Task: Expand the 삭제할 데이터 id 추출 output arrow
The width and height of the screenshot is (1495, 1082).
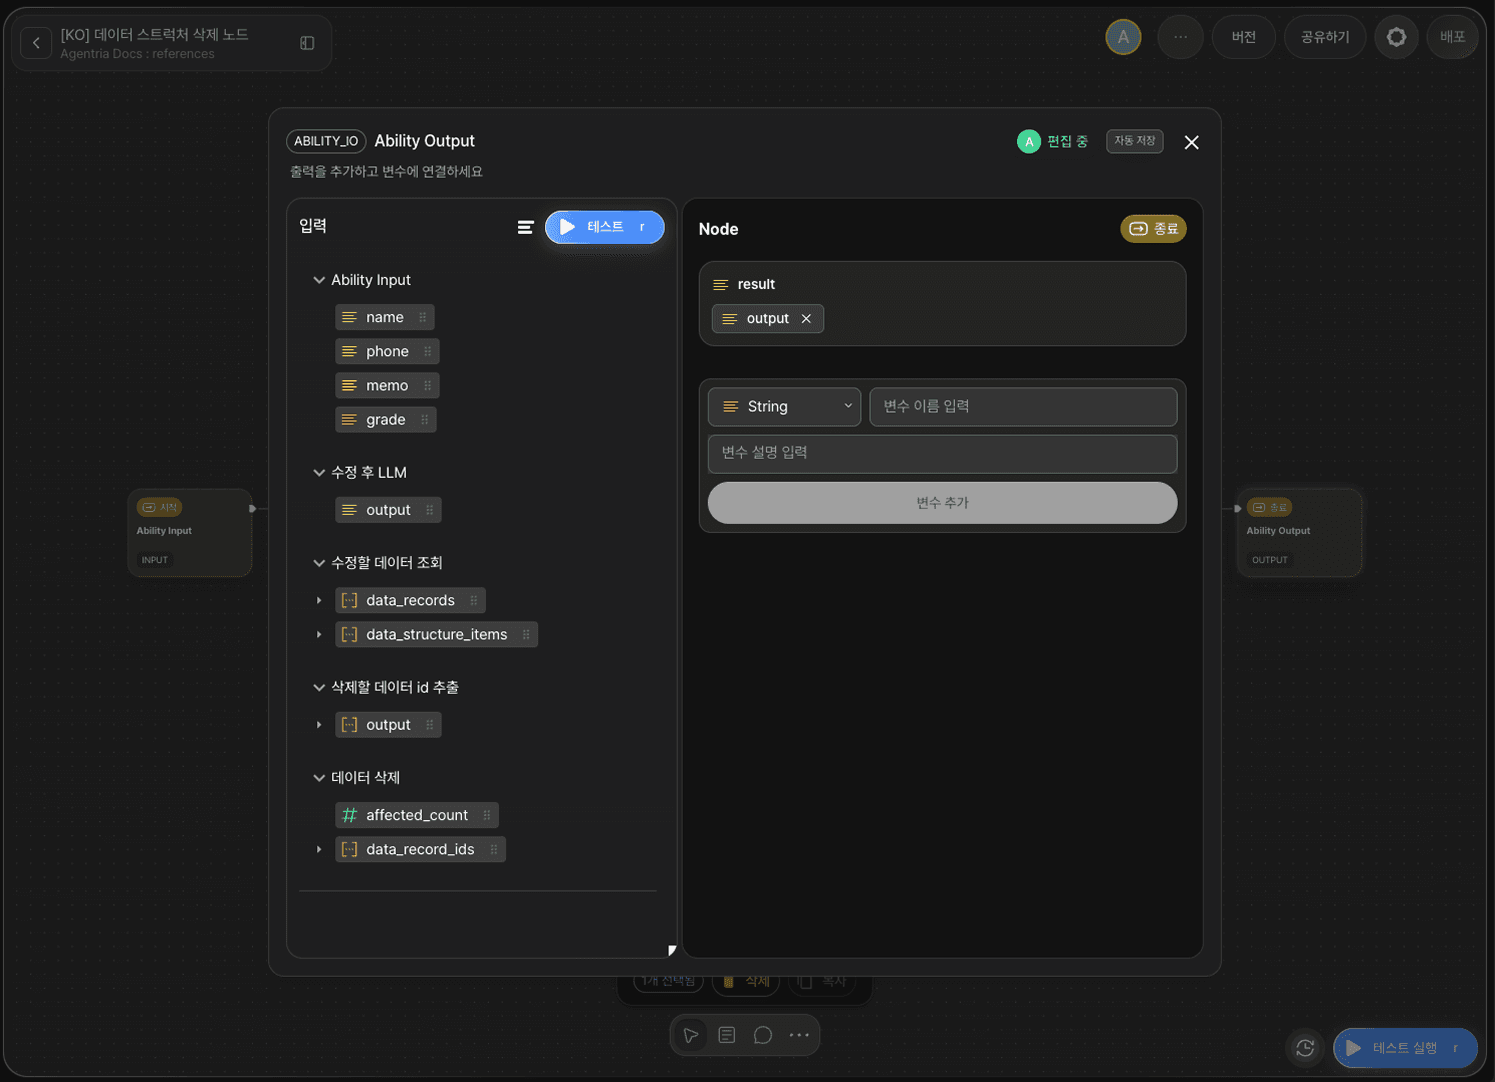Action: point(319,724)
